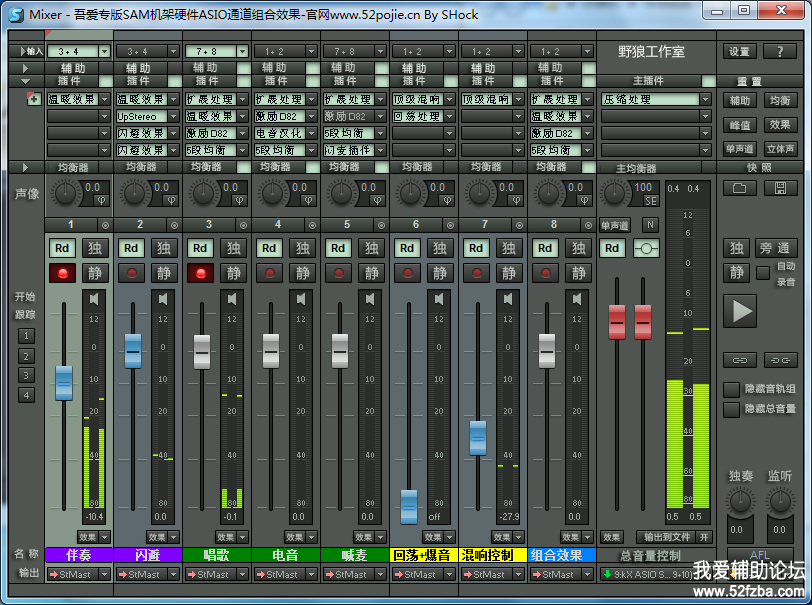
Task: Collapse the 插件 section triangle
Action: click(26, 80)
